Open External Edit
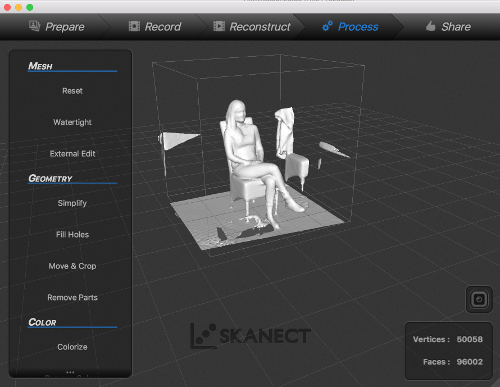 point(72,154)
